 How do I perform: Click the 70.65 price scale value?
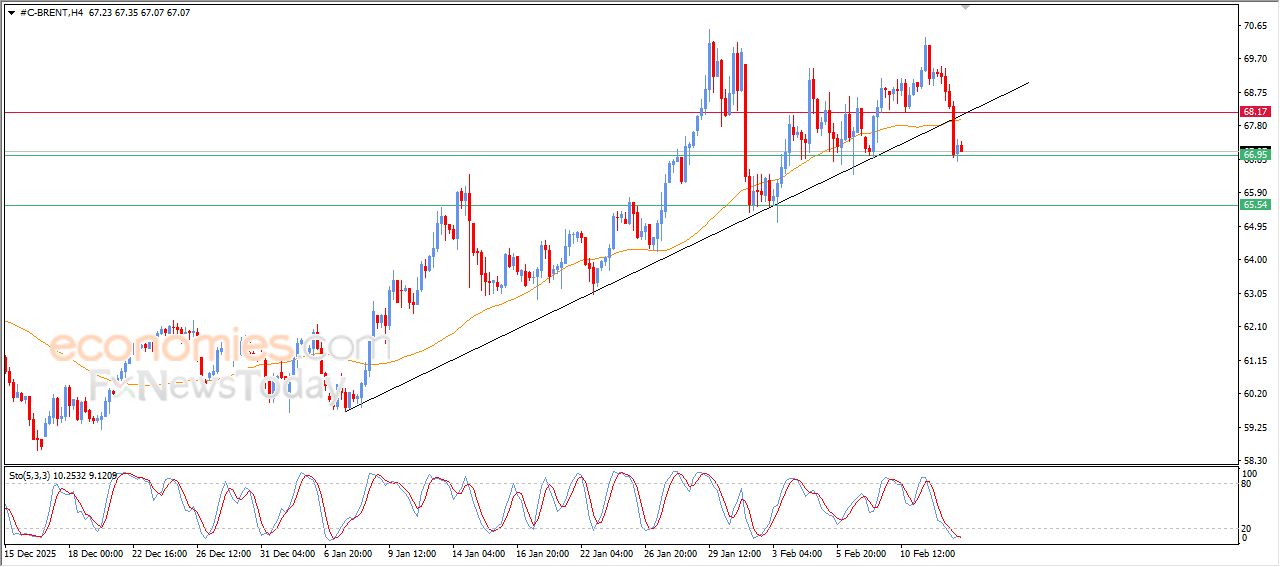[1254, 25]
